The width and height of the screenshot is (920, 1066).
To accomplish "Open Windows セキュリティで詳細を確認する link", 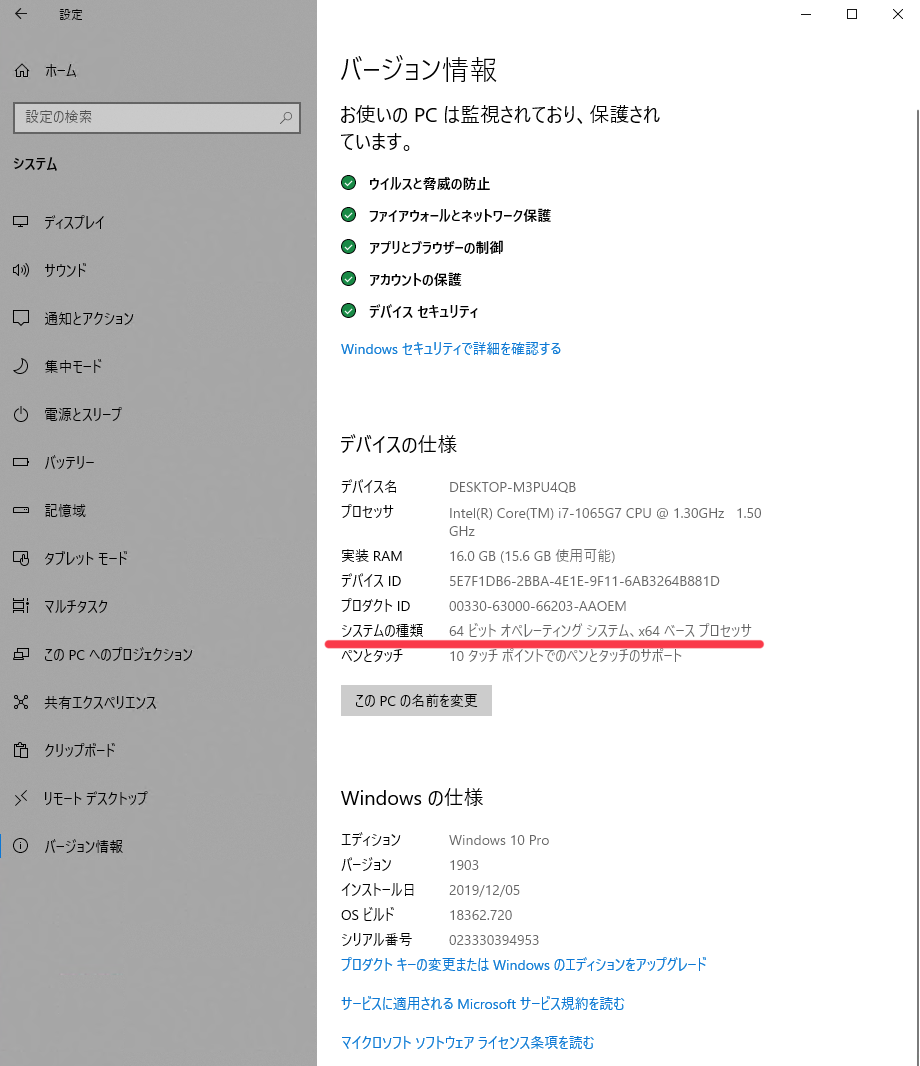I will click(x=451, y=349).
